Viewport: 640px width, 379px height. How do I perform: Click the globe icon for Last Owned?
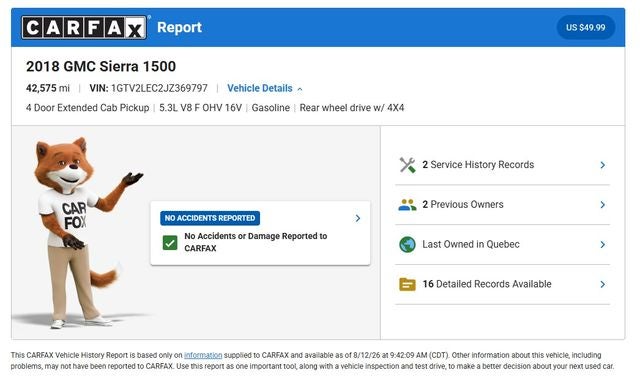point(407,244)
